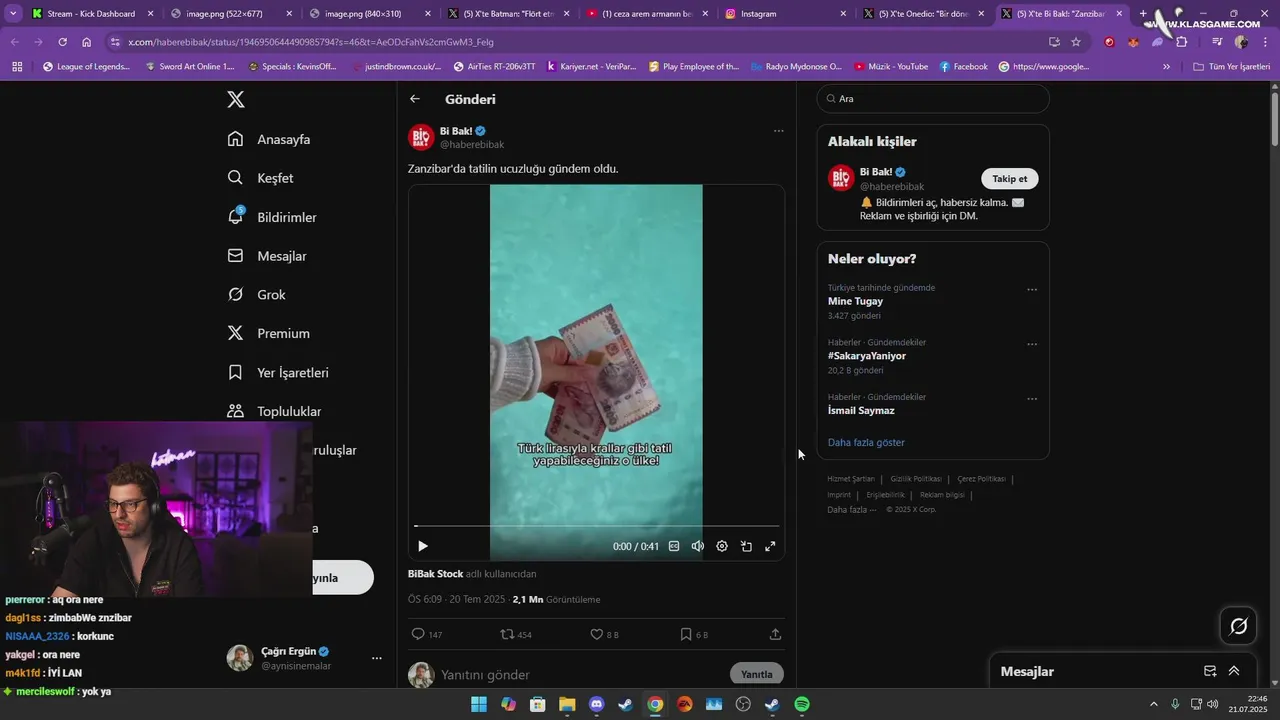Open video settings gear
Screen dimensions: 1280x720
pyautogui.click(x=722, y=546)
